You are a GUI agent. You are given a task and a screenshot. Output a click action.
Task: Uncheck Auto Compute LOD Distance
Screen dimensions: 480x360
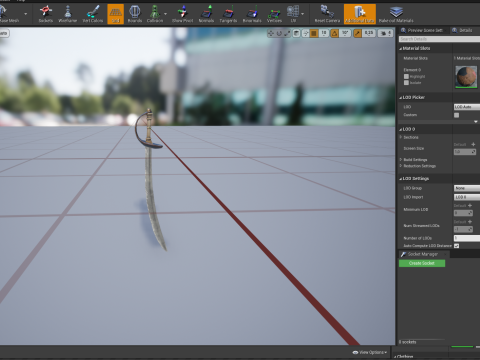click(x=457, y=246)
